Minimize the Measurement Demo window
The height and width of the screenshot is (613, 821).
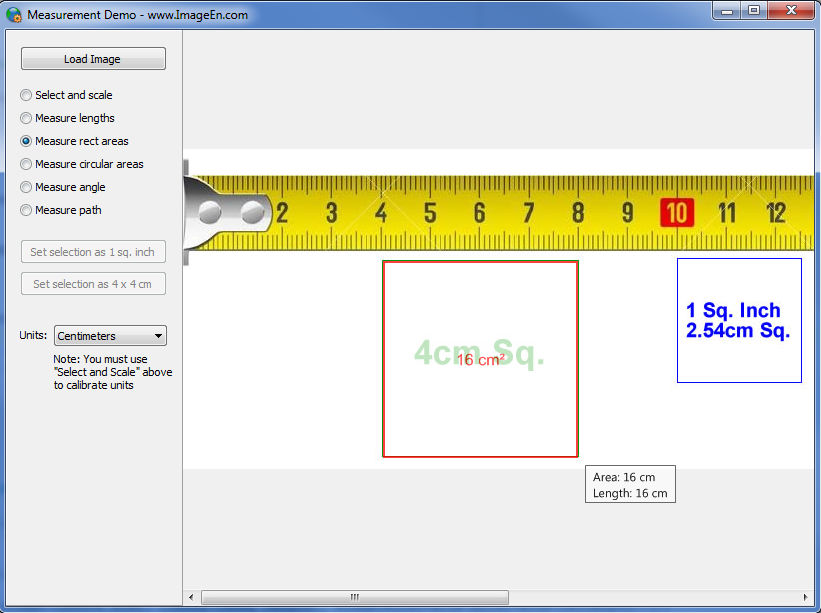click(727, 10)
